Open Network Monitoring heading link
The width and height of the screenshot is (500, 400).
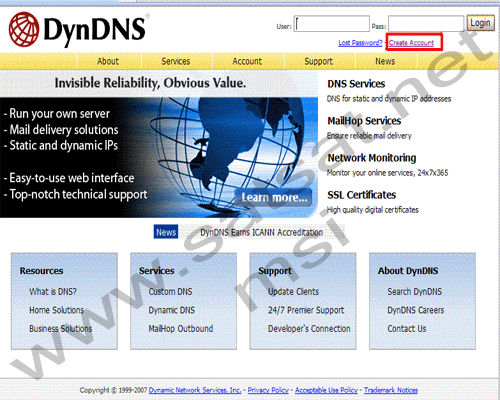point(372,158)
